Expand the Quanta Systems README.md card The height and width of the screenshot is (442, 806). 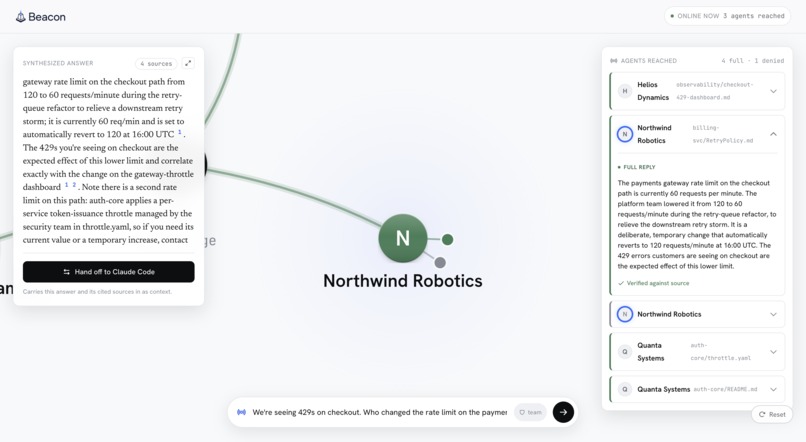pyautogui.click(x=773, y=390)
